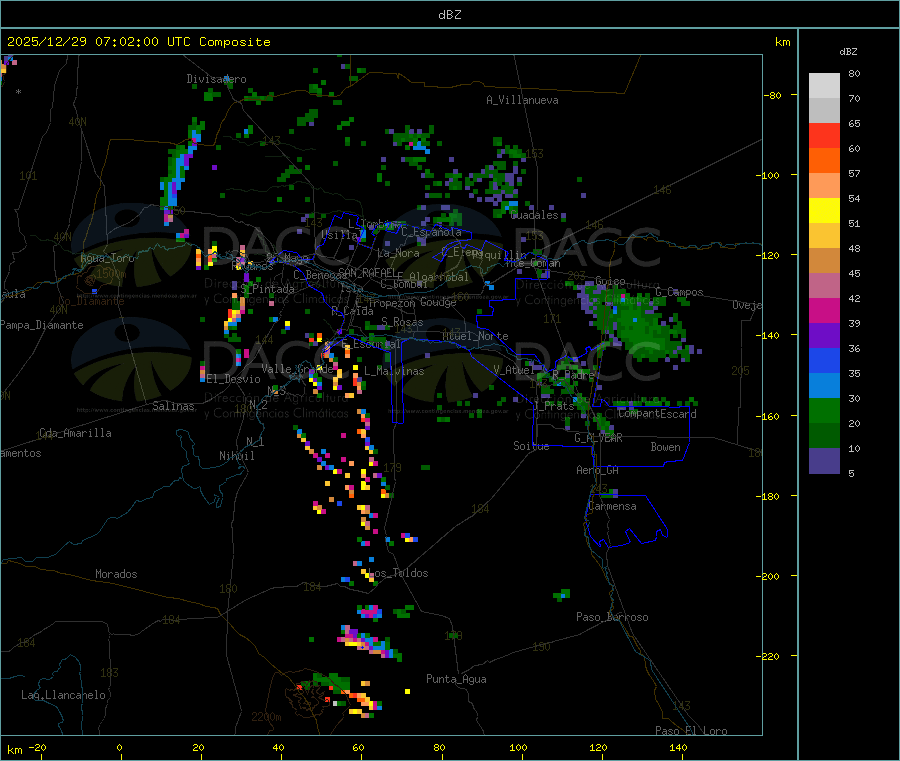Select the 'Agua_Toro' location label

coord(107,258)
